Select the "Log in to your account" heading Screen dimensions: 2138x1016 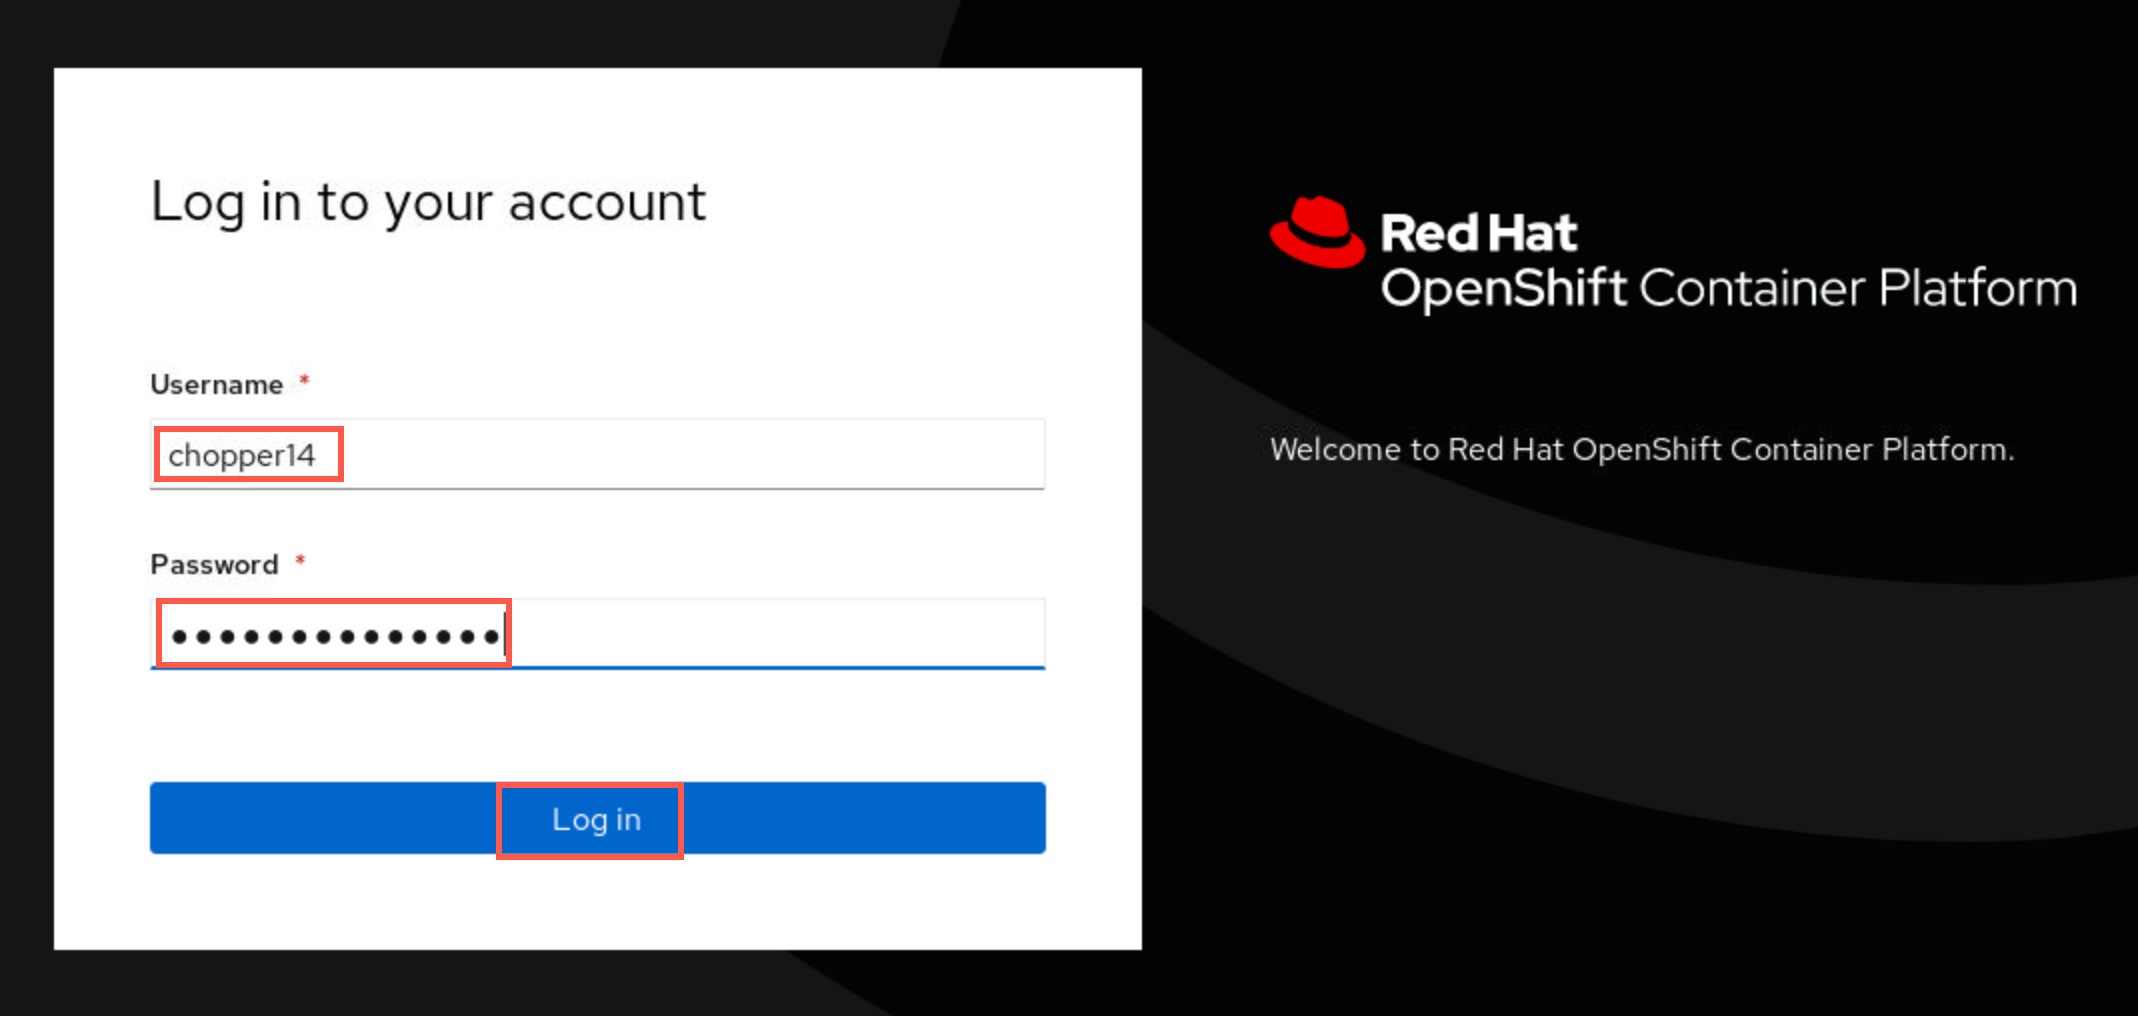pyautogui.click(x=428, y=203)
